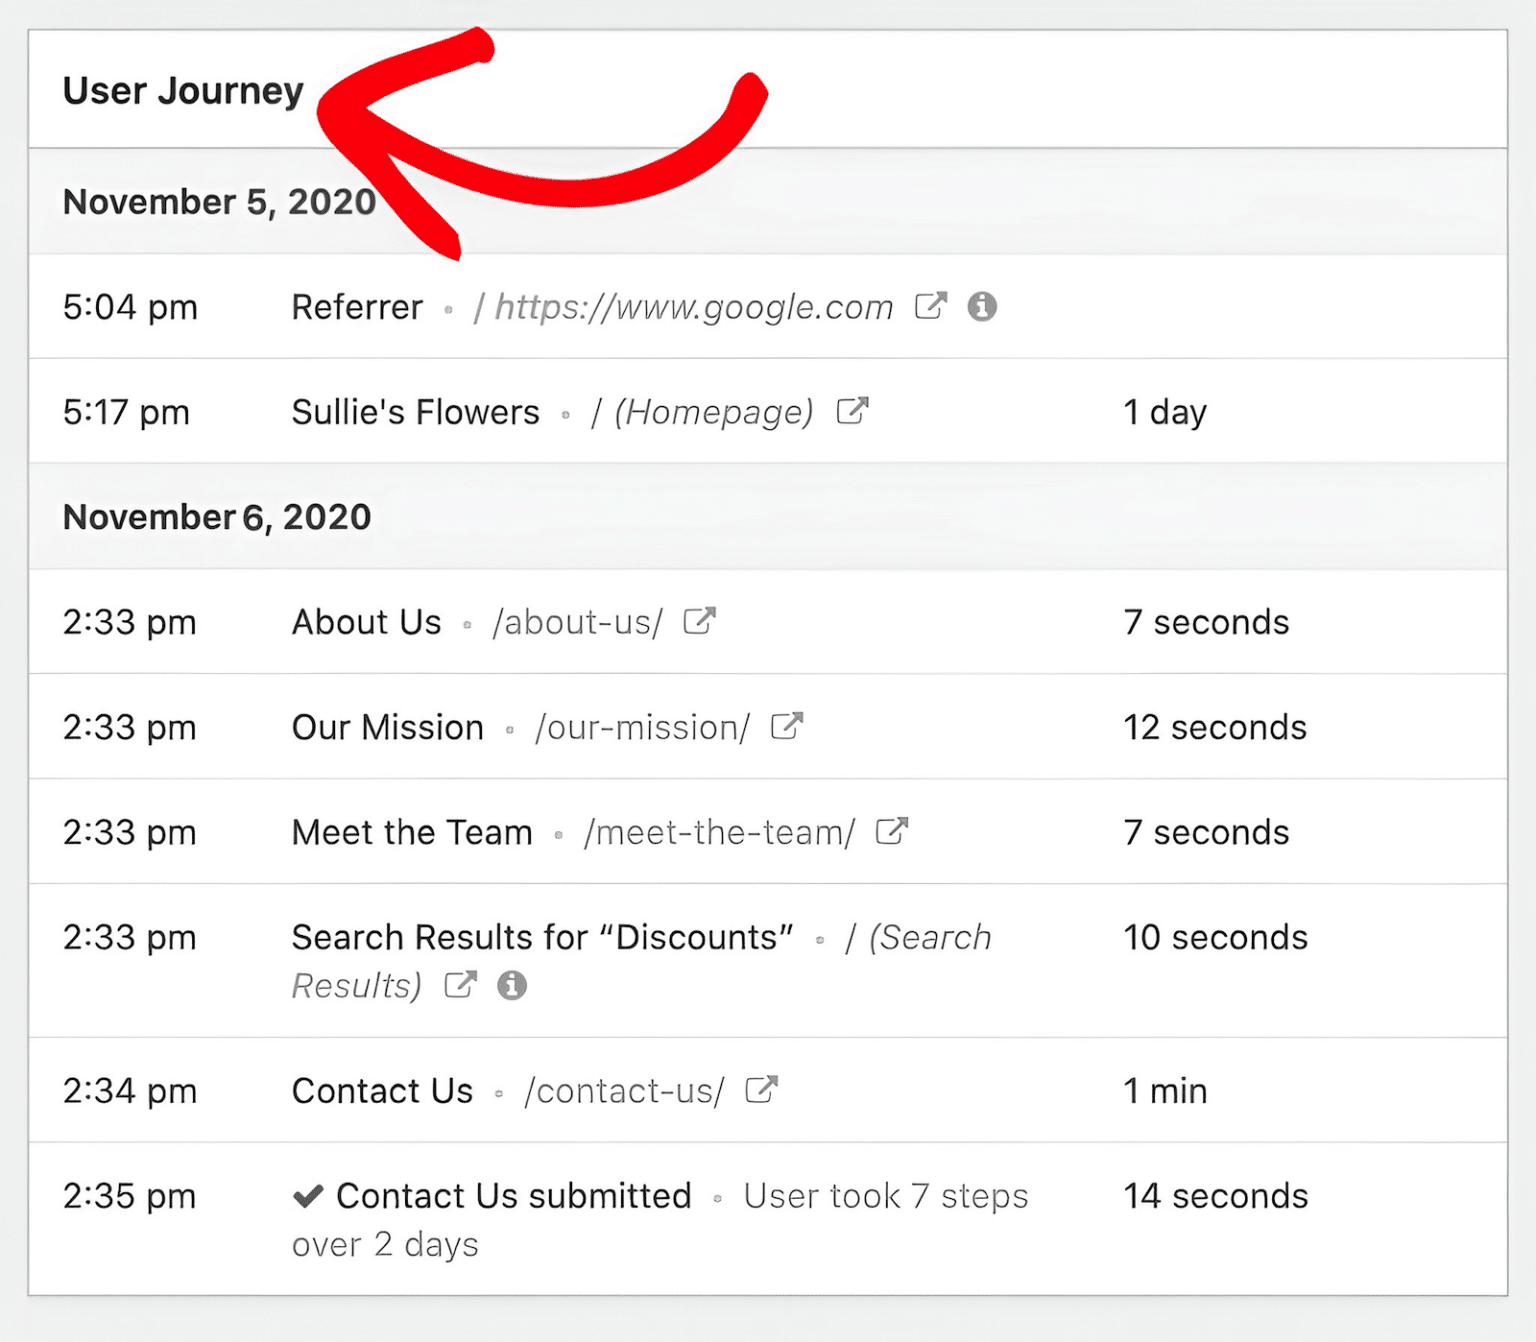Open the Contact Us page entry
Viewport: 1536px width, 1342px height.
[382, 1090]
